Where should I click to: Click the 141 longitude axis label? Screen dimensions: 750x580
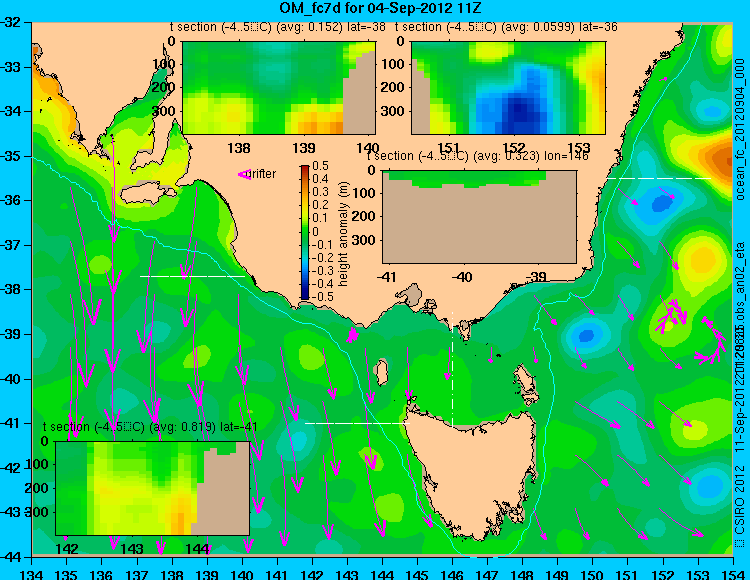276,574
